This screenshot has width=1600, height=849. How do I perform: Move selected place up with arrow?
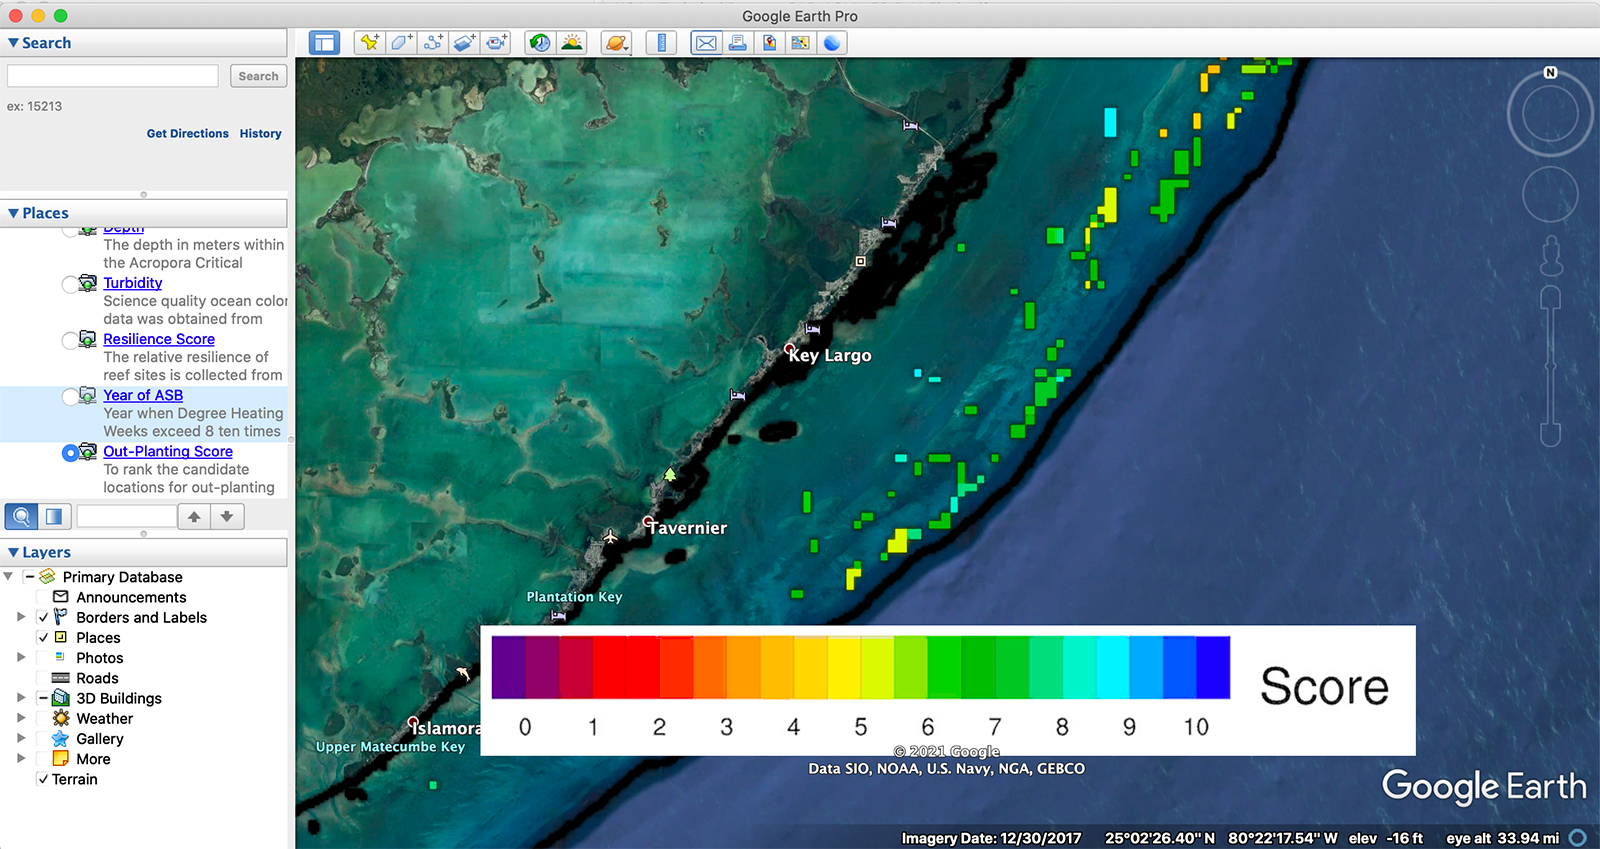pyautogui.click(x=194, y=516)
